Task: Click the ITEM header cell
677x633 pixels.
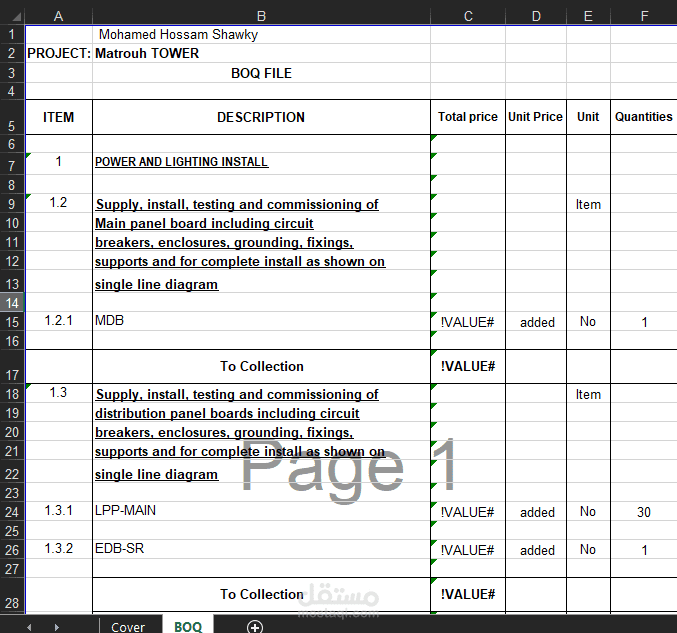Action: [x=59, y=117]
